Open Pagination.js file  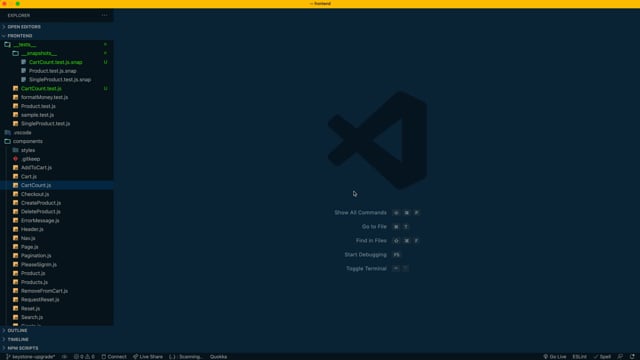click(x=57, y=256)
